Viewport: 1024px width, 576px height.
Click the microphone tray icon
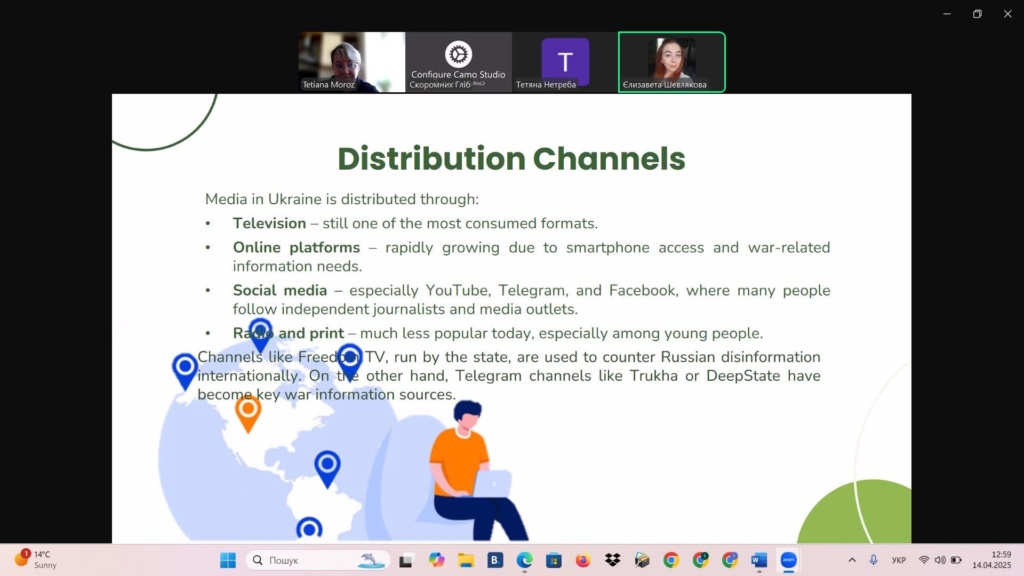click(x=873, y=560)
